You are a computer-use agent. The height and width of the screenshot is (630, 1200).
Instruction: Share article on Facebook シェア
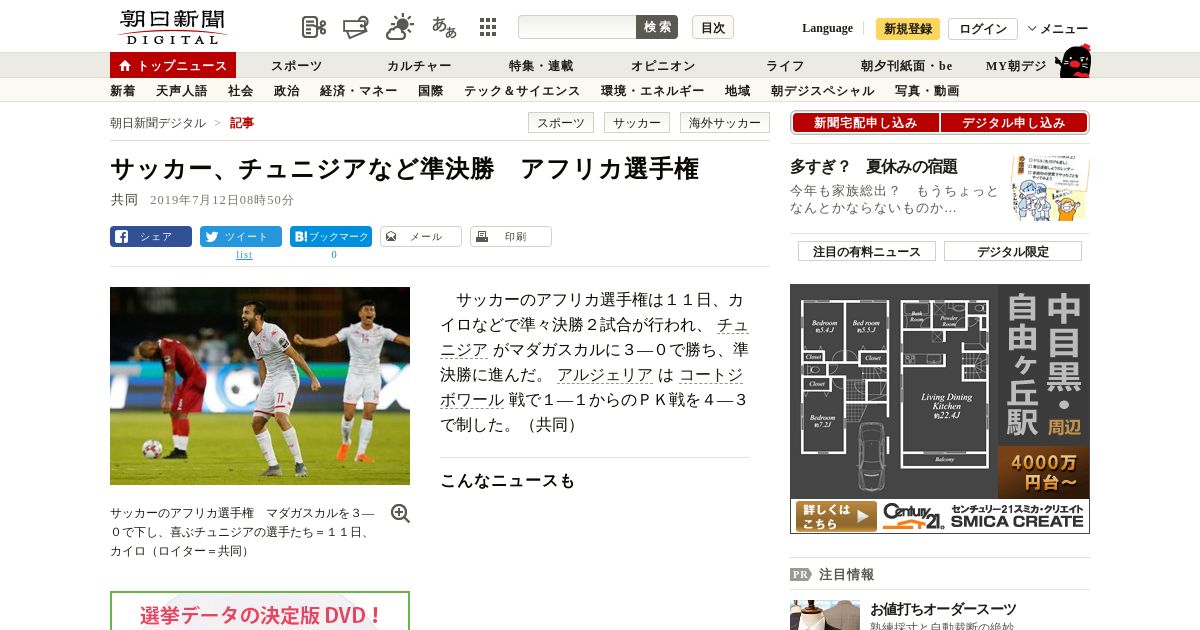(x=151, y=237)
